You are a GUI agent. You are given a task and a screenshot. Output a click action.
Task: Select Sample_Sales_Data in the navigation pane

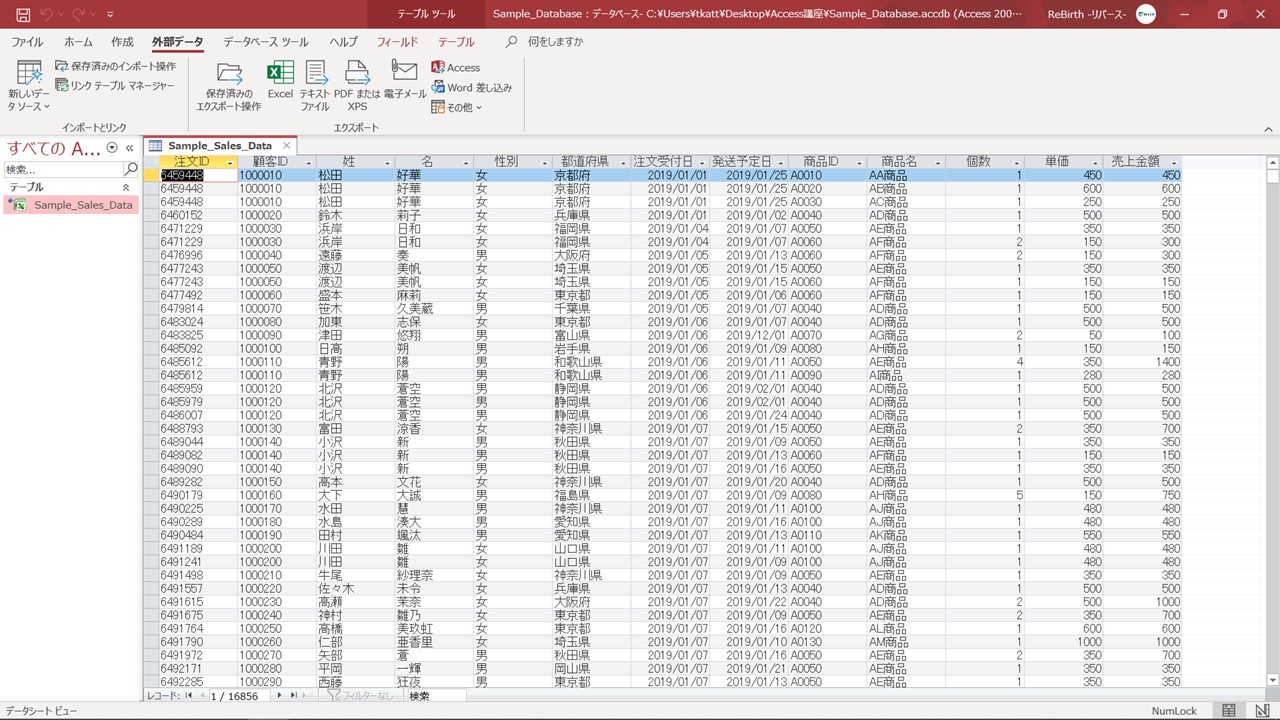[x=82, y=205]
